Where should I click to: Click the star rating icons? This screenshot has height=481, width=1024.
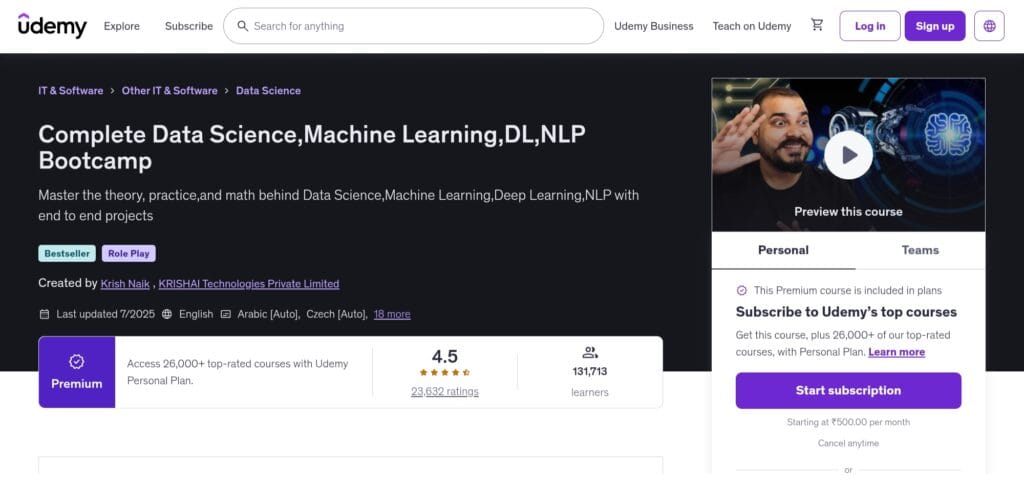(444, 373)
